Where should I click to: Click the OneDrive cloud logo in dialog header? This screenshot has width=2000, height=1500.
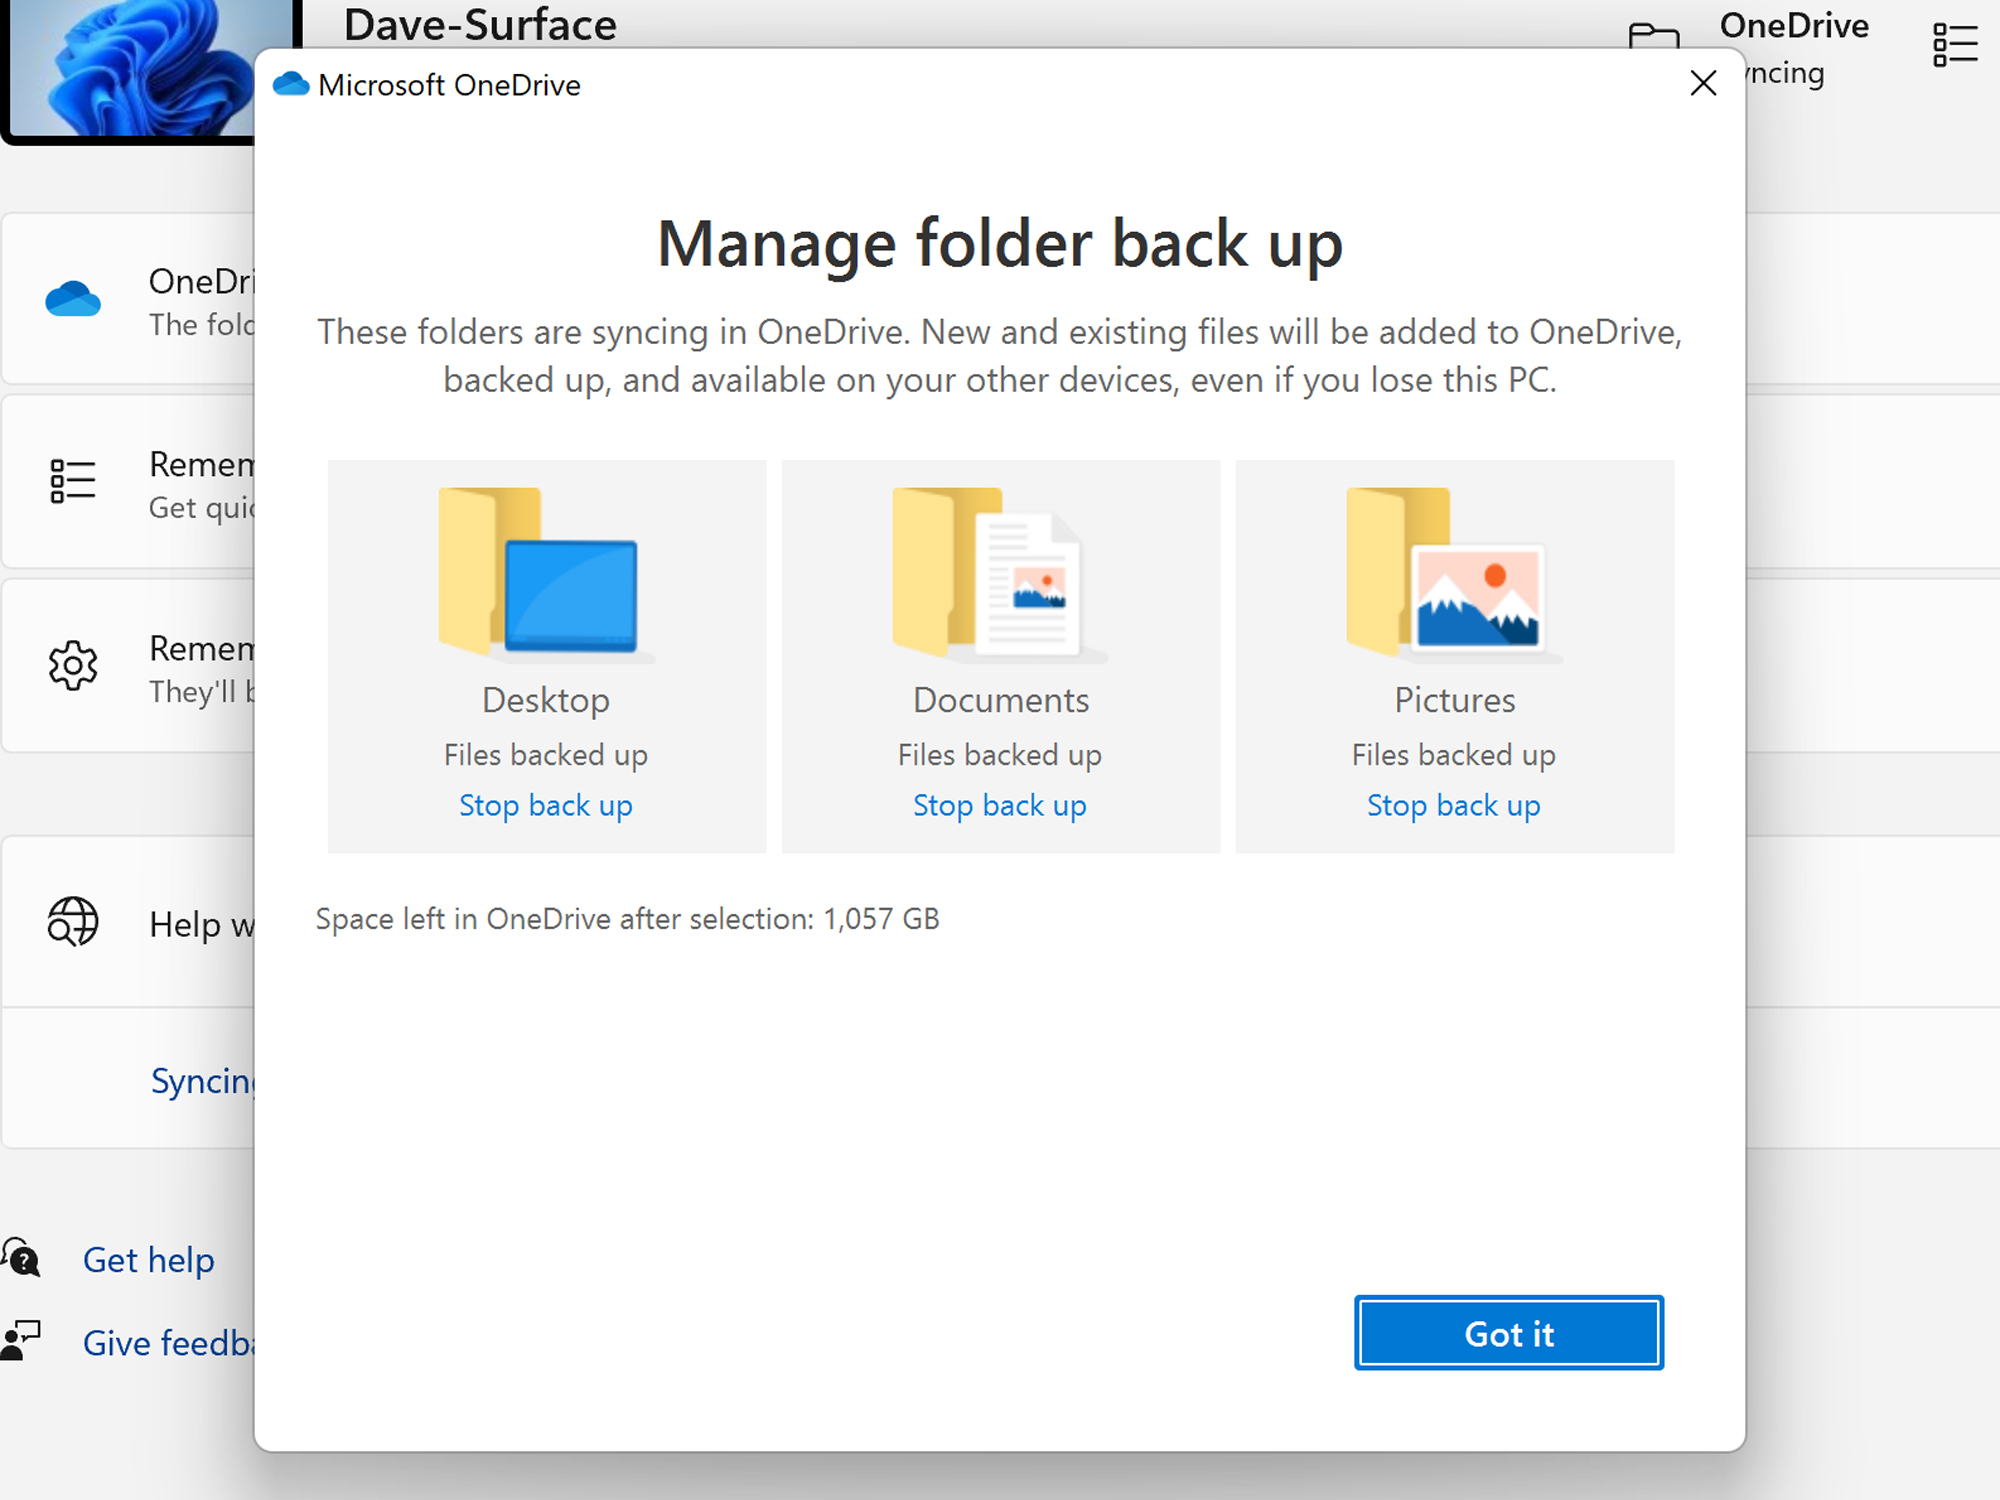coord(292,84)
